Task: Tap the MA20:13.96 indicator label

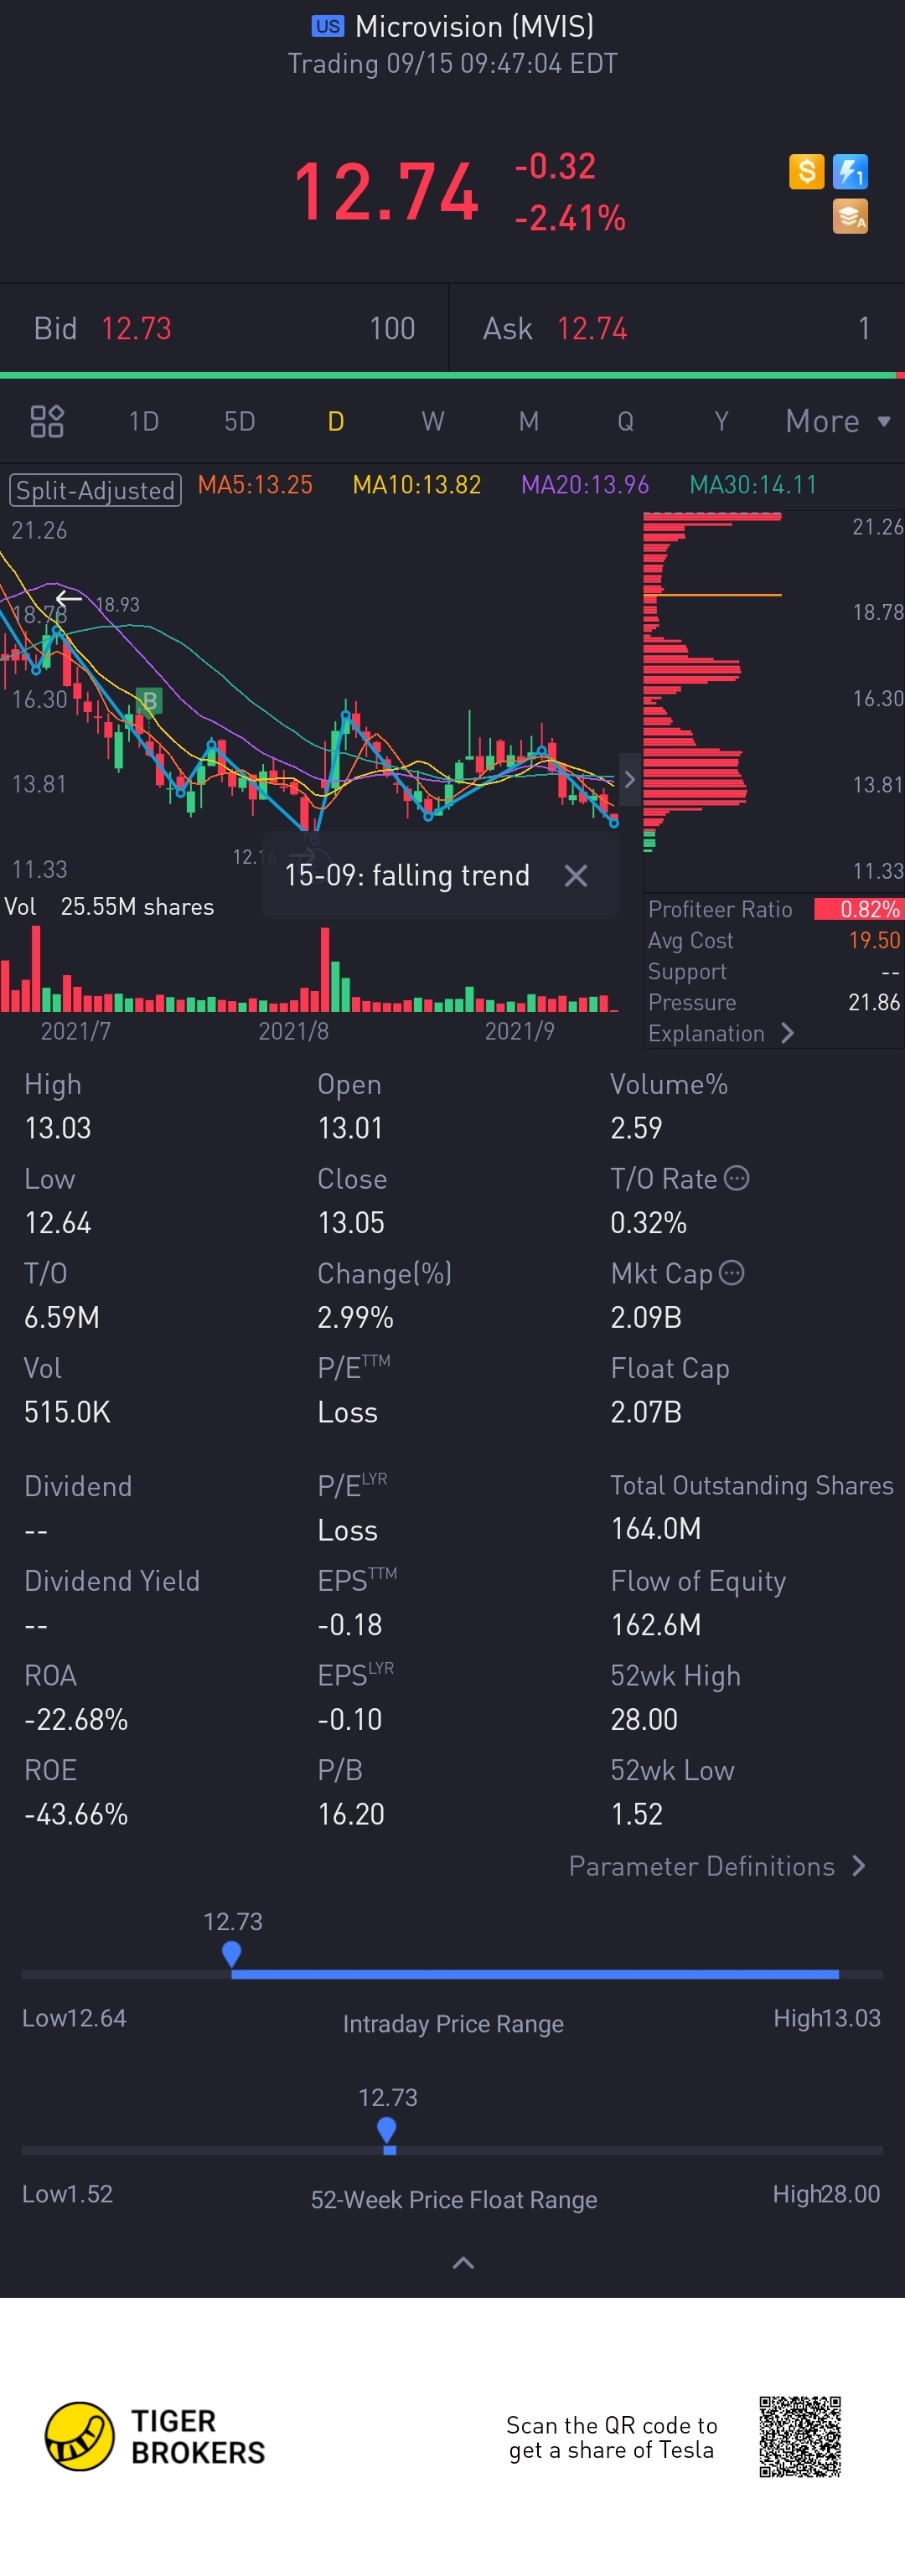Action: point(585,485)
